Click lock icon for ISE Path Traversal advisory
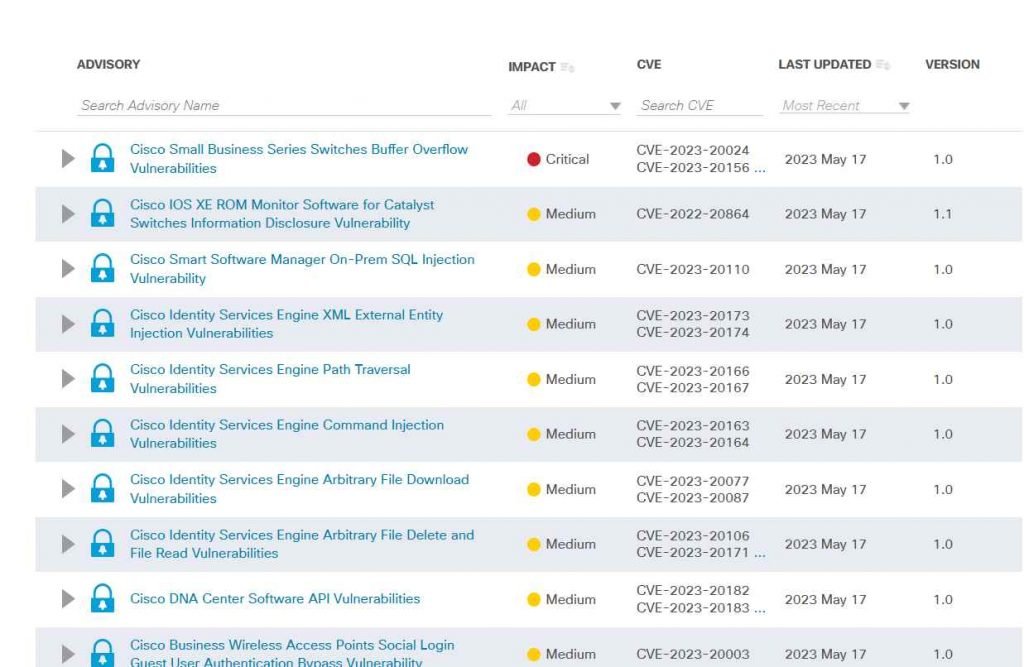 102,379
